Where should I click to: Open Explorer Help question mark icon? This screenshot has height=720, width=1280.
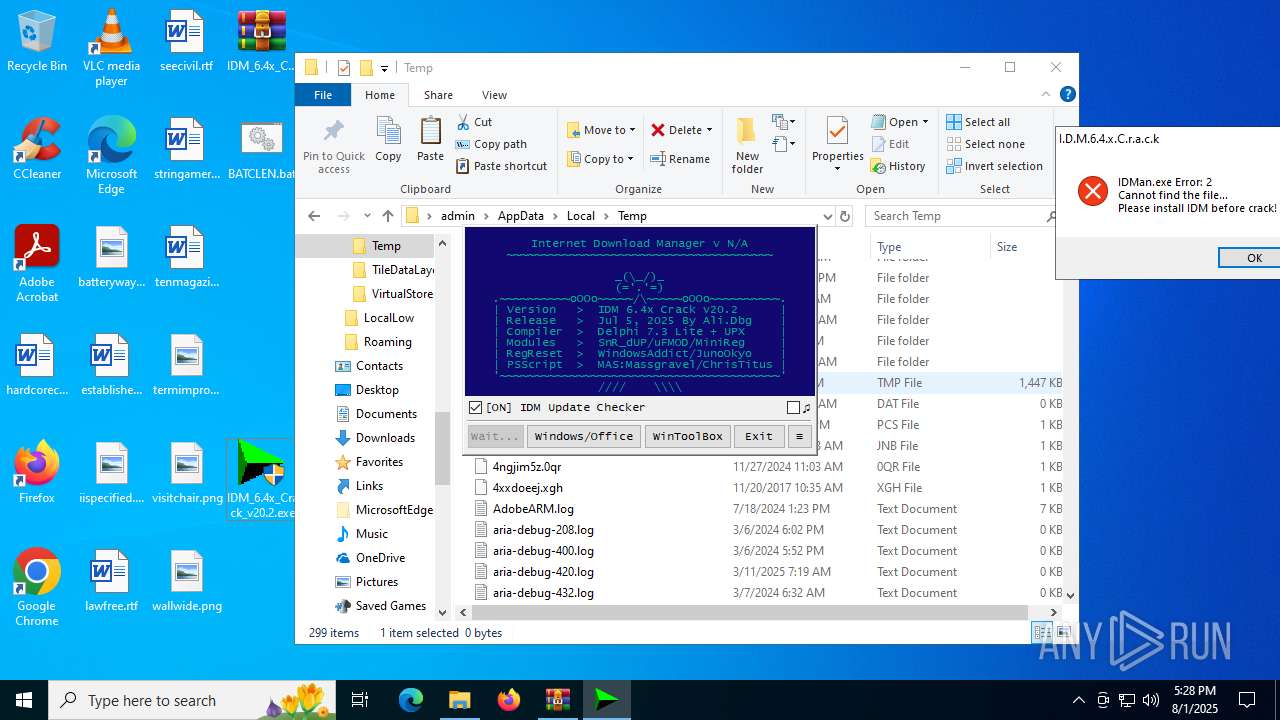pos(1067,95)
